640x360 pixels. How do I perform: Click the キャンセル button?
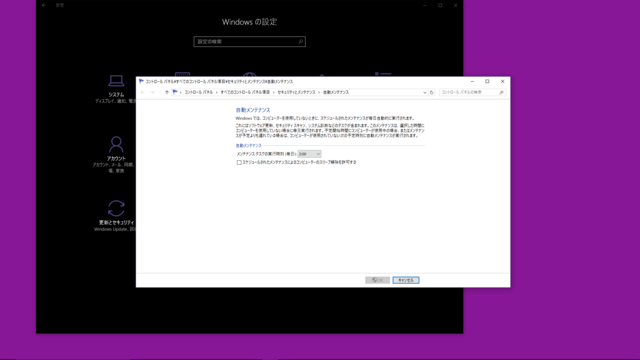coord(406,280)
